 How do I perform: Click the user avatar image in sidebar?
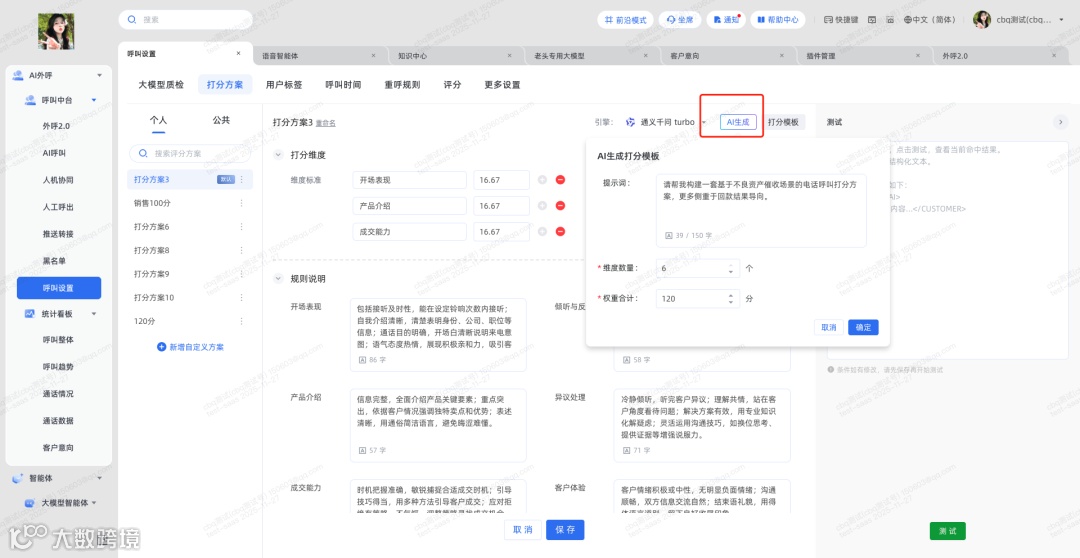[56, 32]
